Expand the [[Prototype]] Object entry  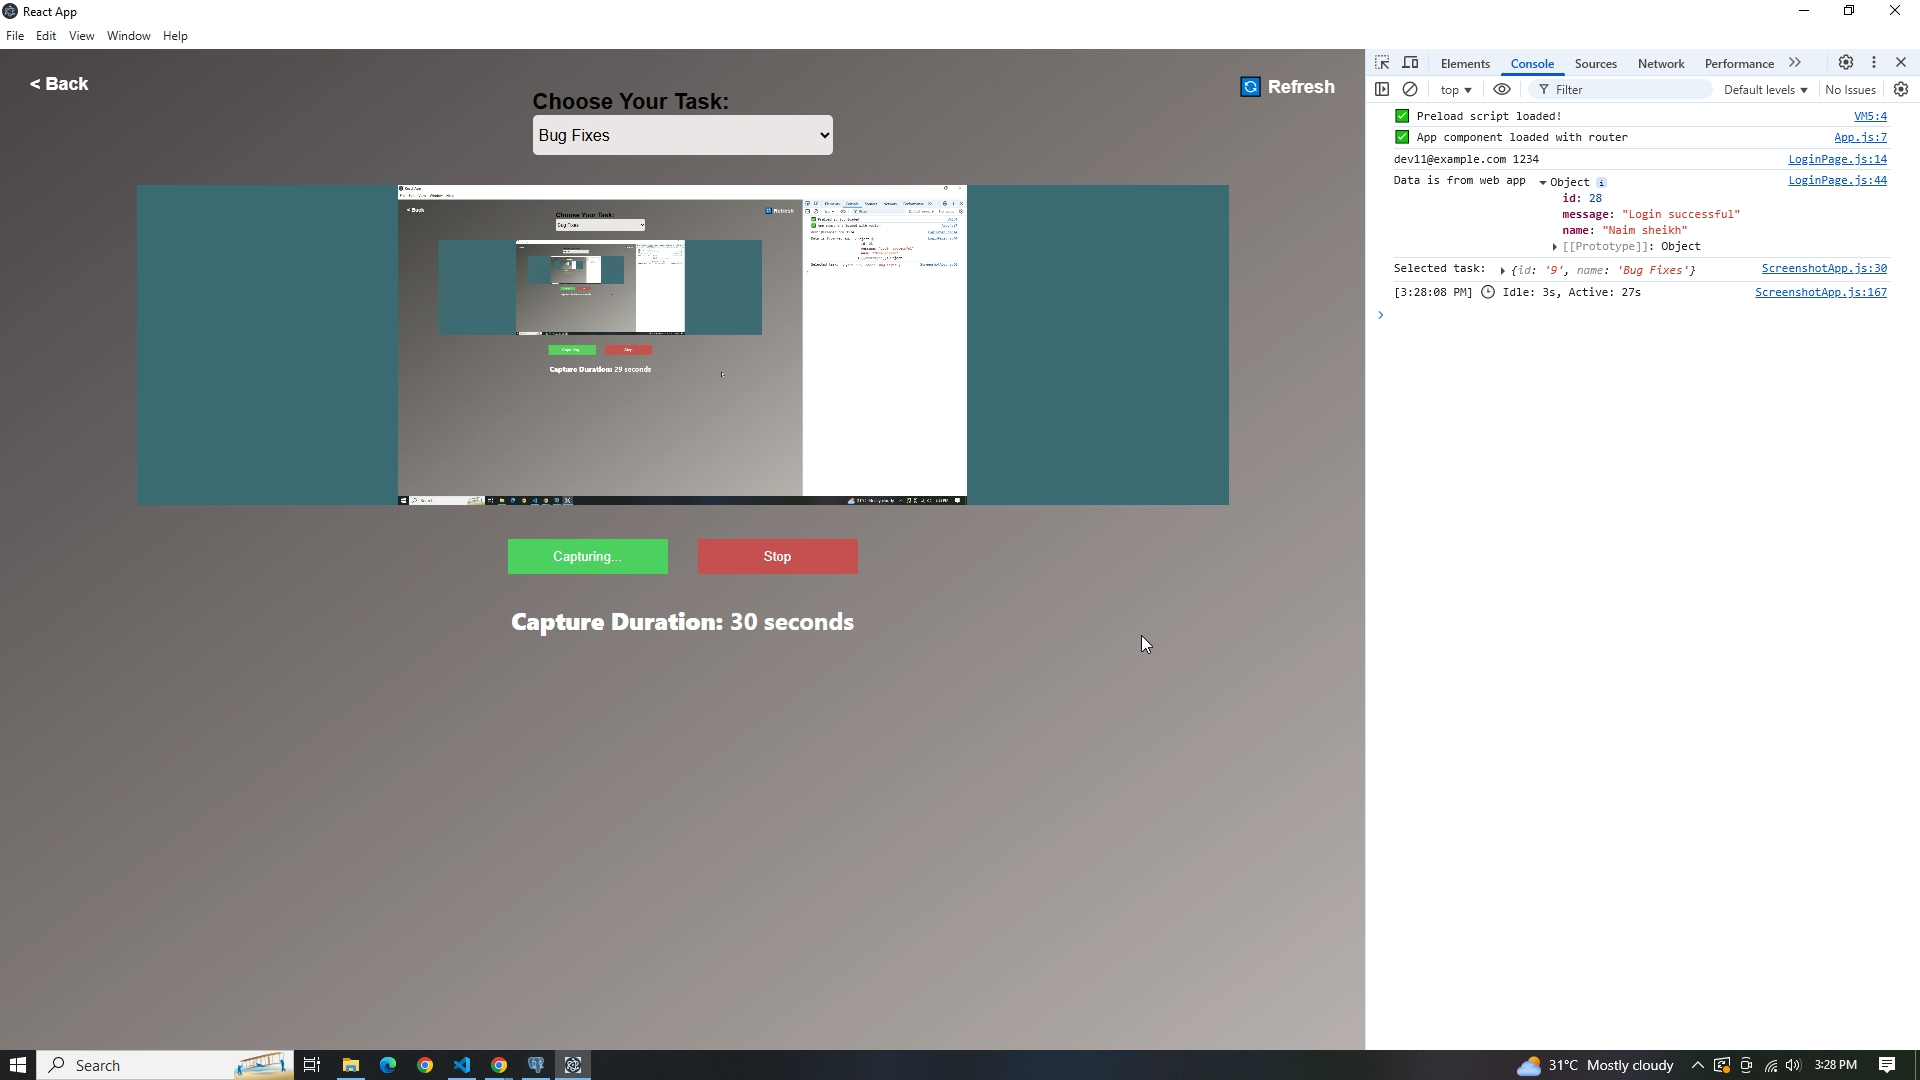pos(1555,247)
